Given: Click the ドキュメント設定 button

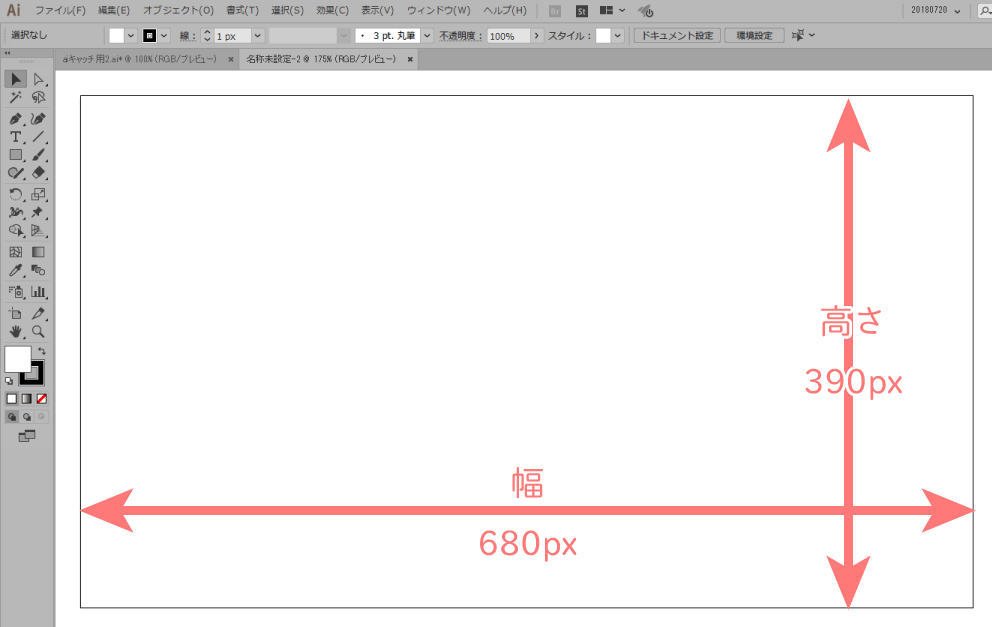Looking at the screenshot, I should pyautogui.click(x=677, y=36).
